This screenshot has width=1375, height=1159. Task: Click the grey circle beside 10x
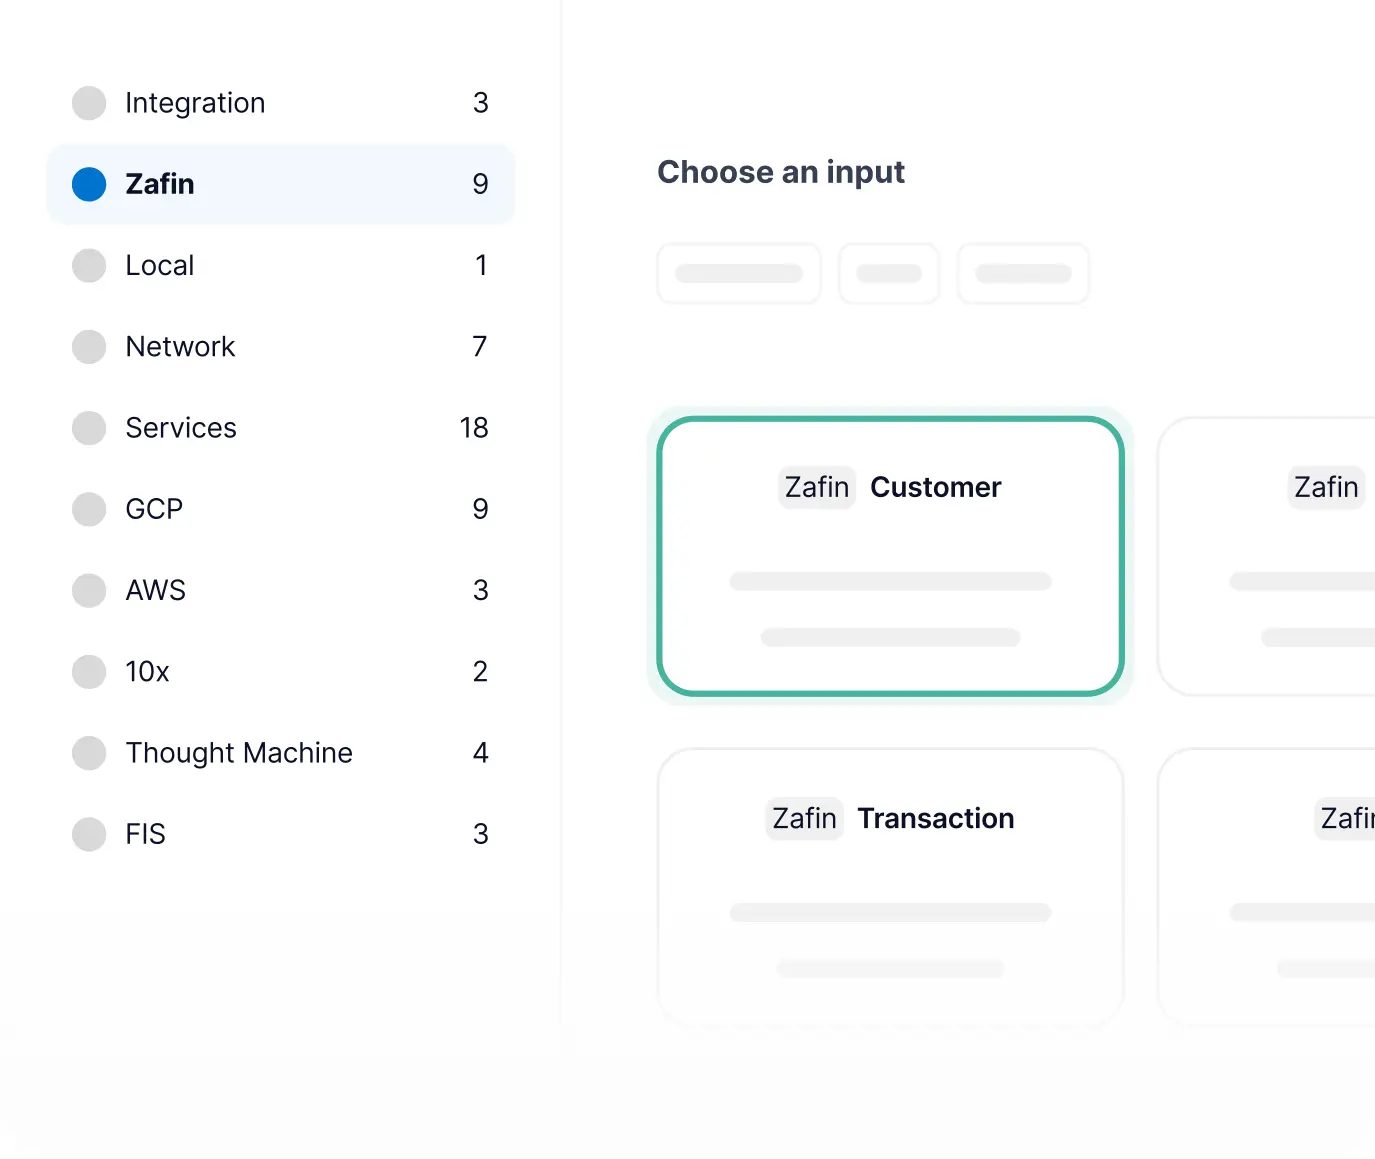[x=89, y=672]
